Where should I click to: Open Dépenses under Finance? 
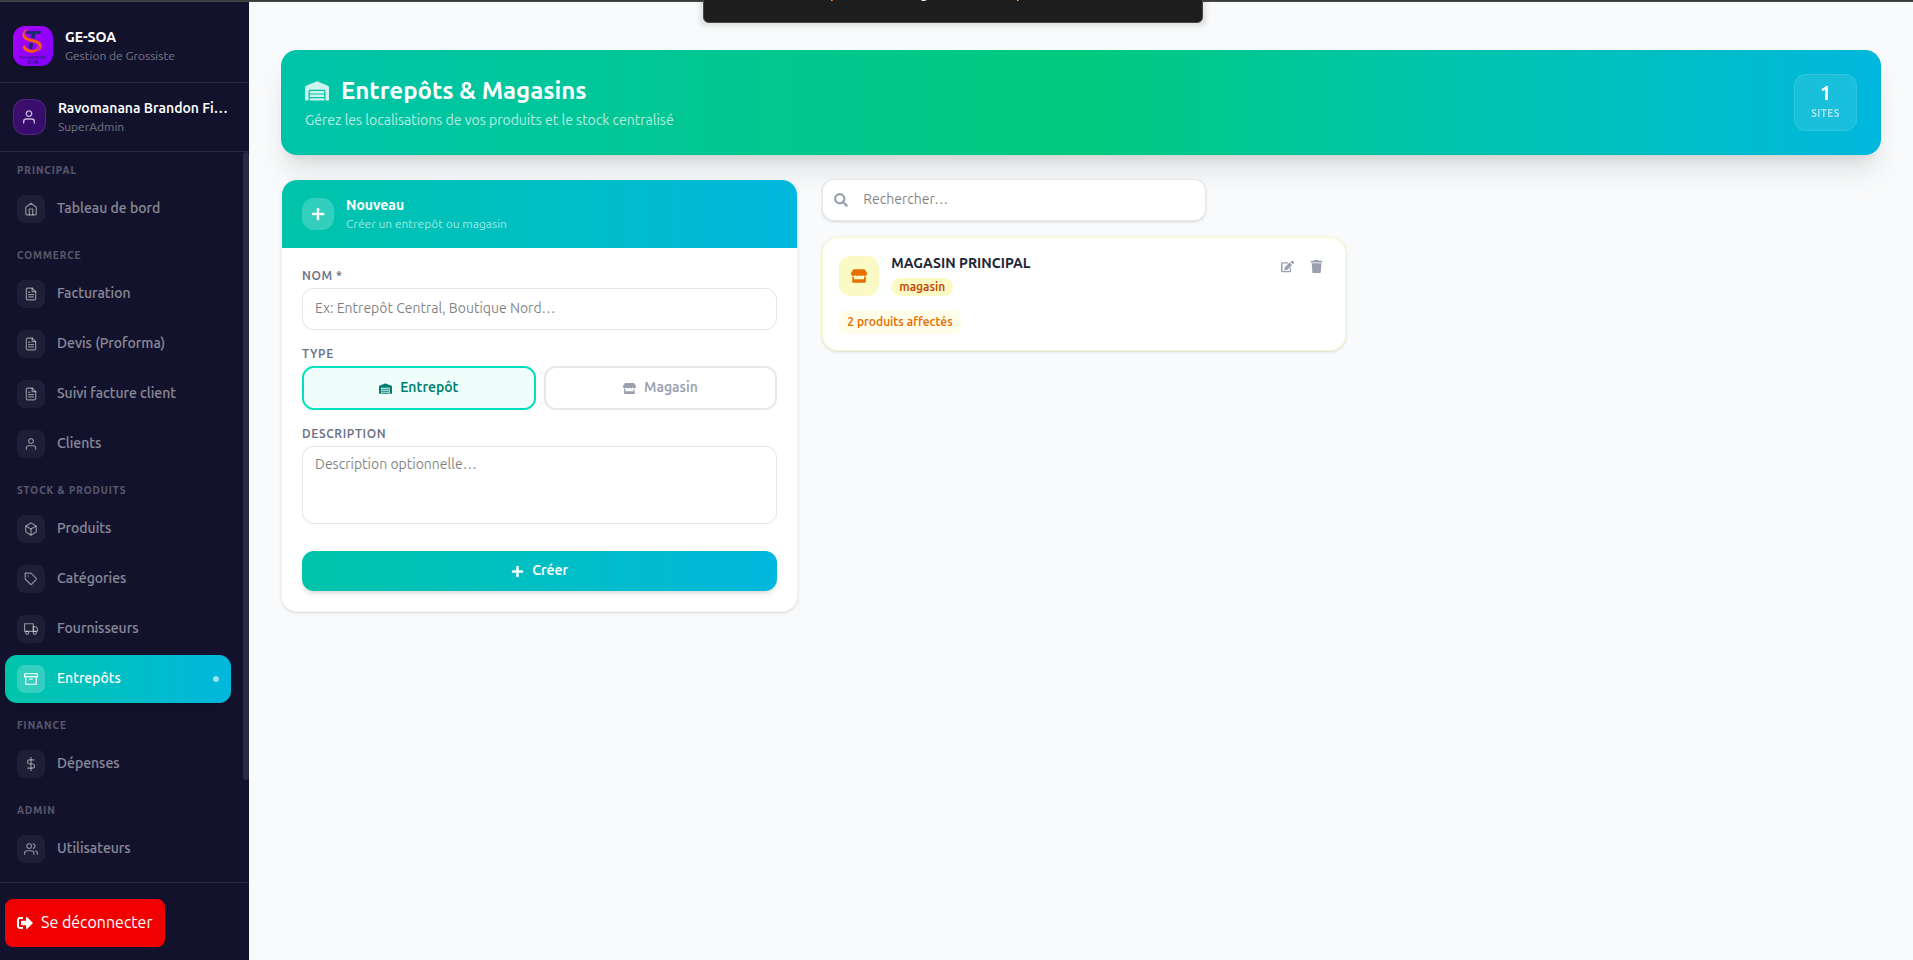tap(118, 764)
